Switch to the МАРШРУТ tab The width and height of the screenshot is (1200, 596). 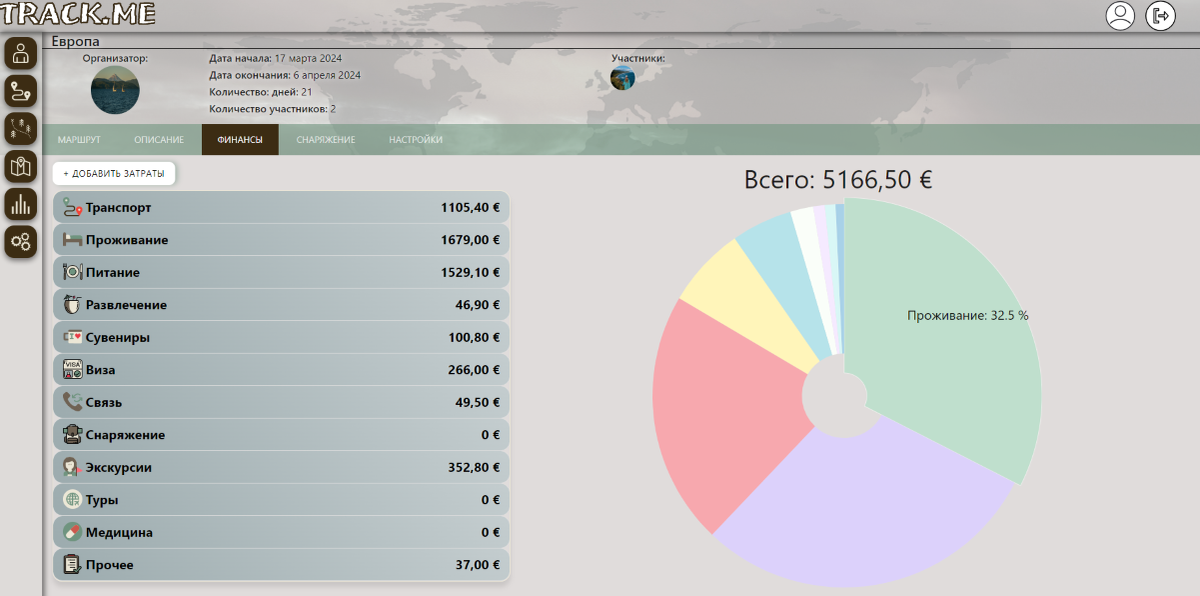pos(79,140)
